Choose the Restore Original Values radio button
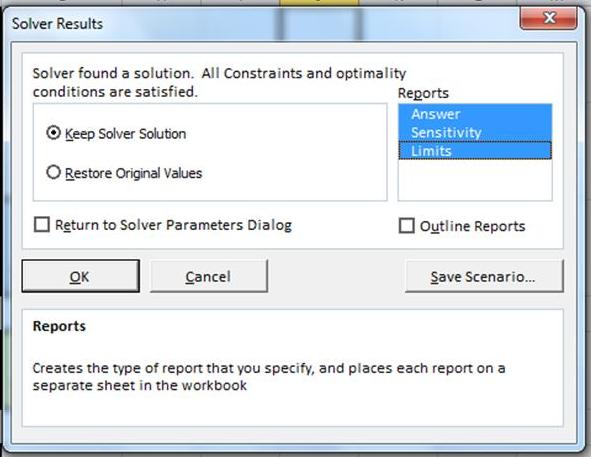 54,172
